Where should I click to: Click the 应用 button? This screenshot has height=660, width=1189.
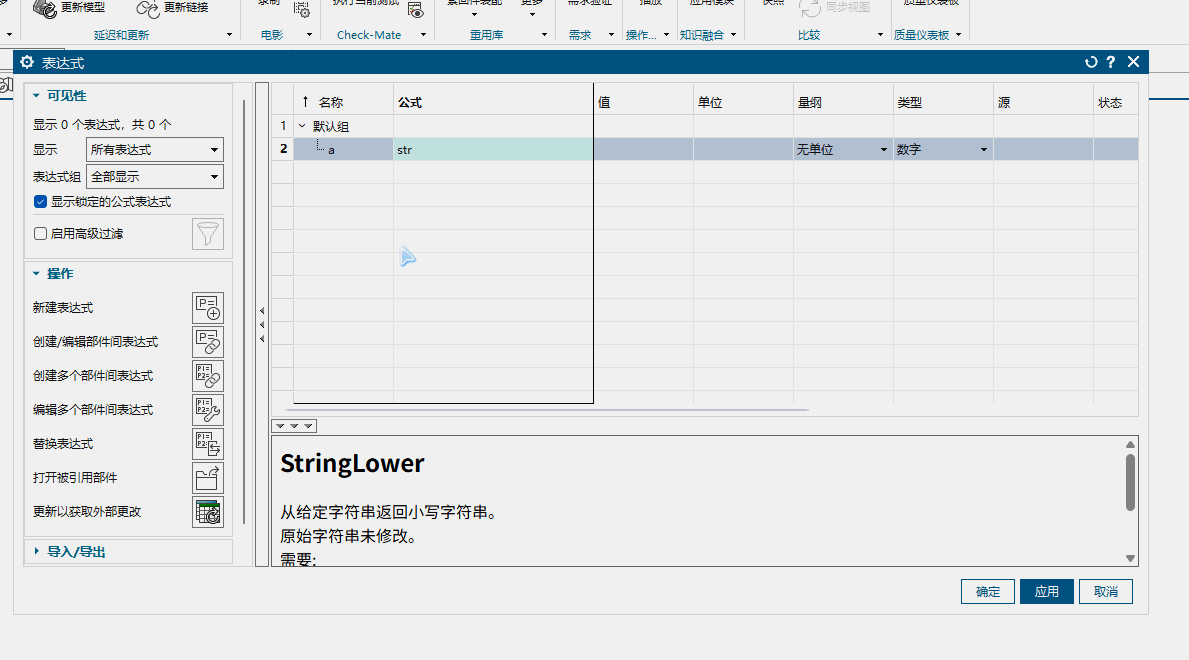point(1046,592)
